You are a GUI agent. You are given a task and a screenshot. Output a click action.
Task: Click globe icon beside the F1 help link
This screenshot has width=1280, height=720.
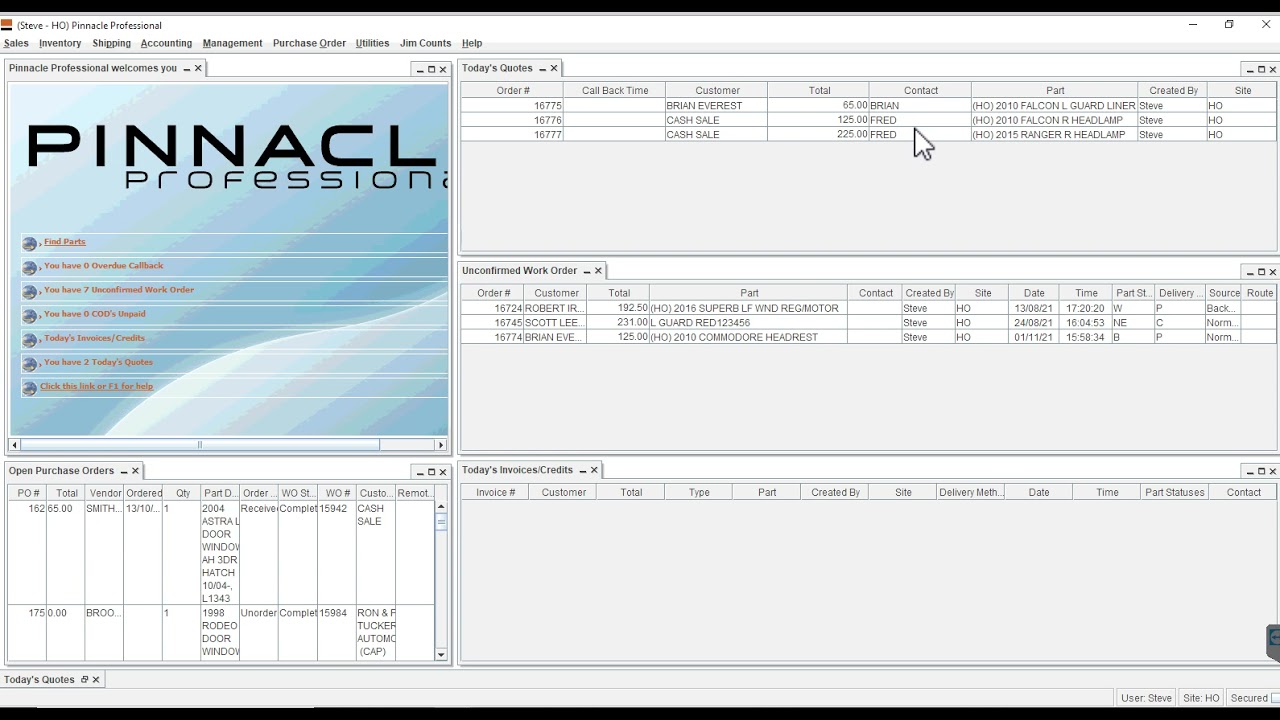click(30, 387)
